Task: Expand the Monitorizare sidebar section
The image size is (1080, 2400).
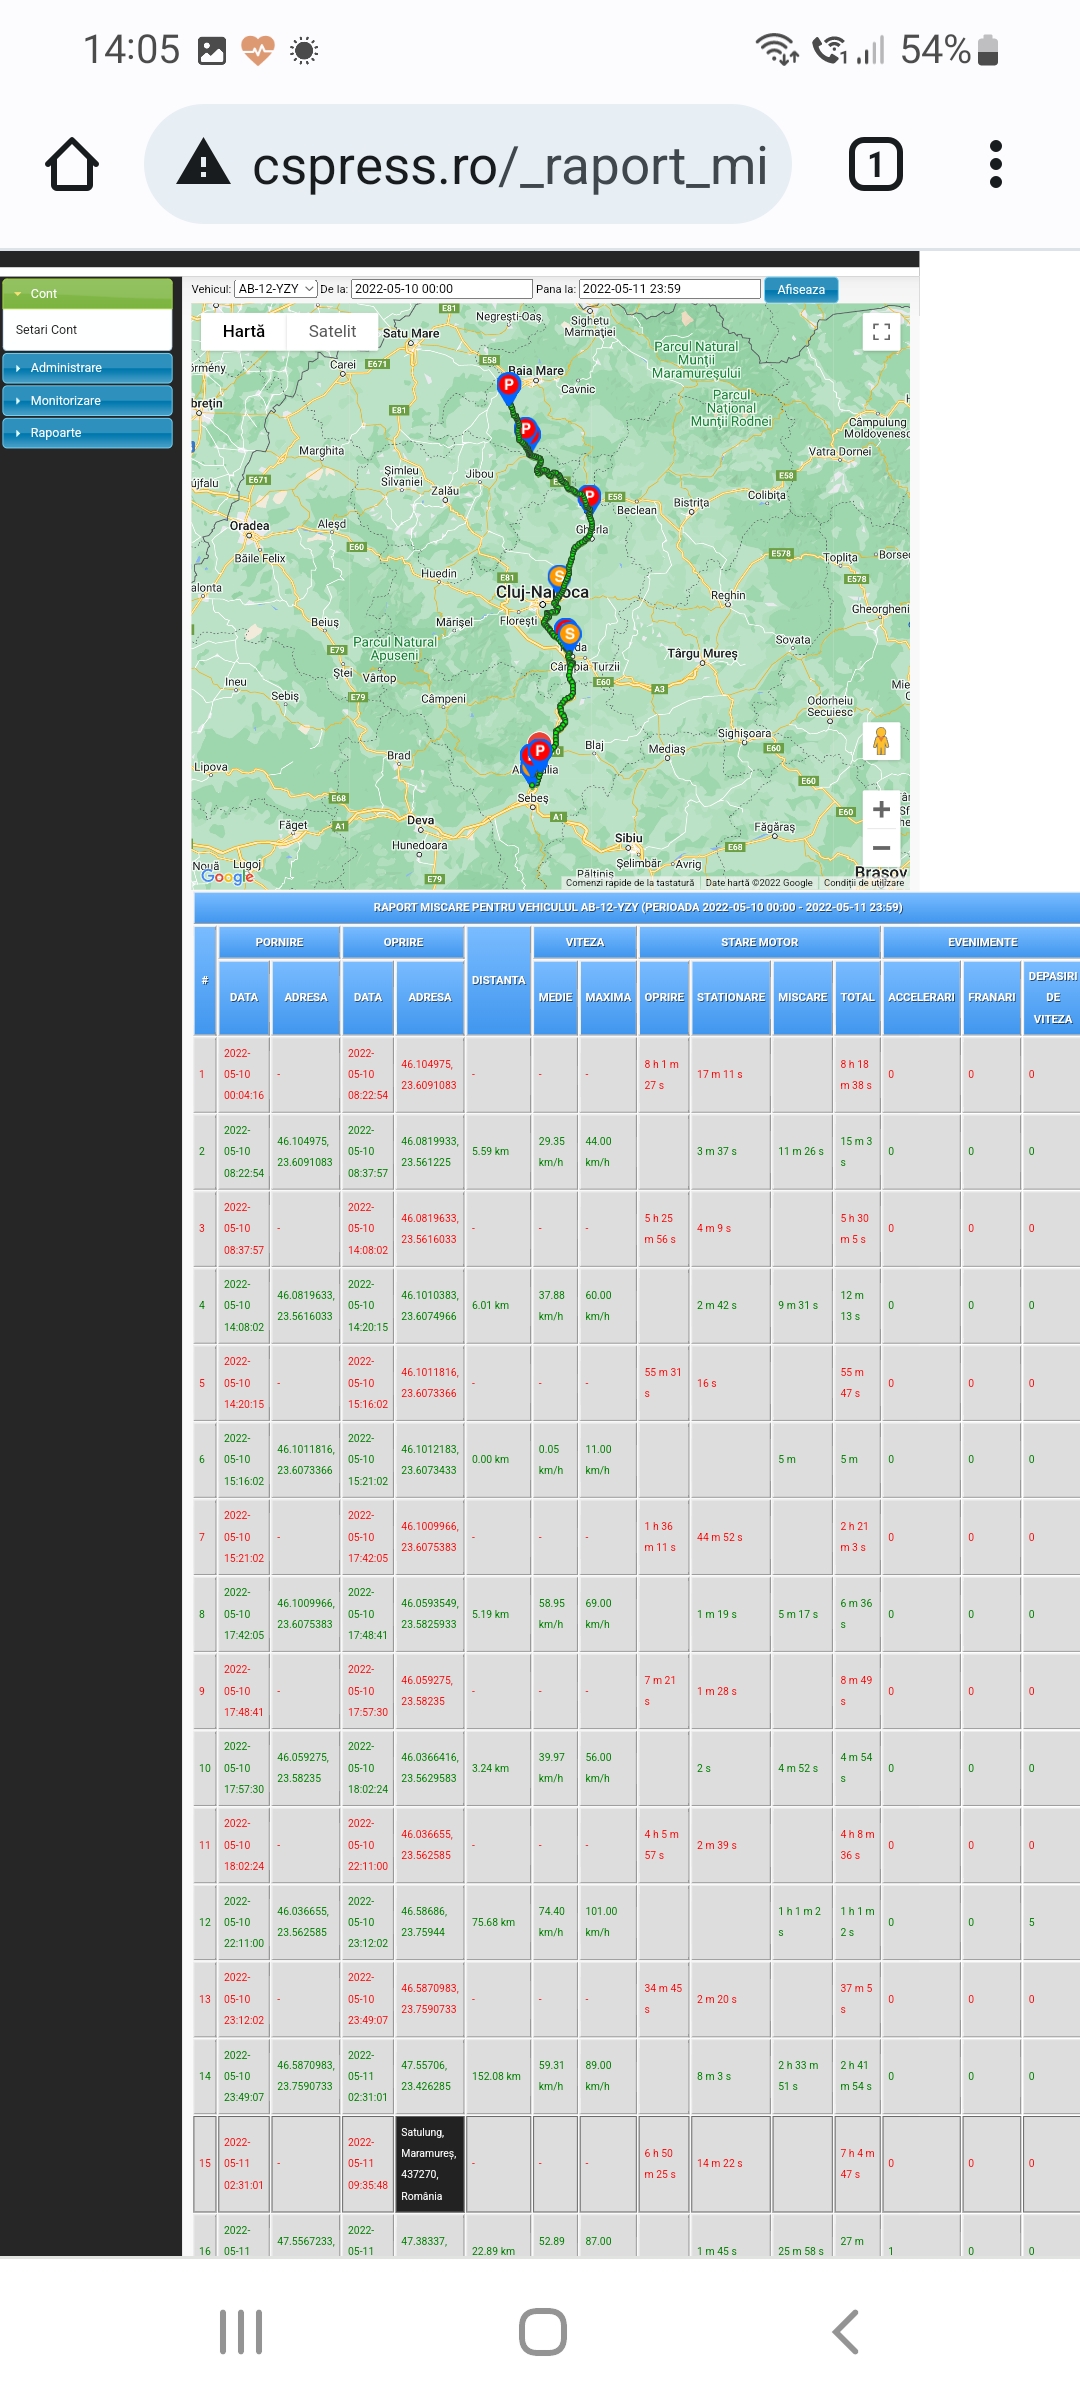Action: [87, 401]
